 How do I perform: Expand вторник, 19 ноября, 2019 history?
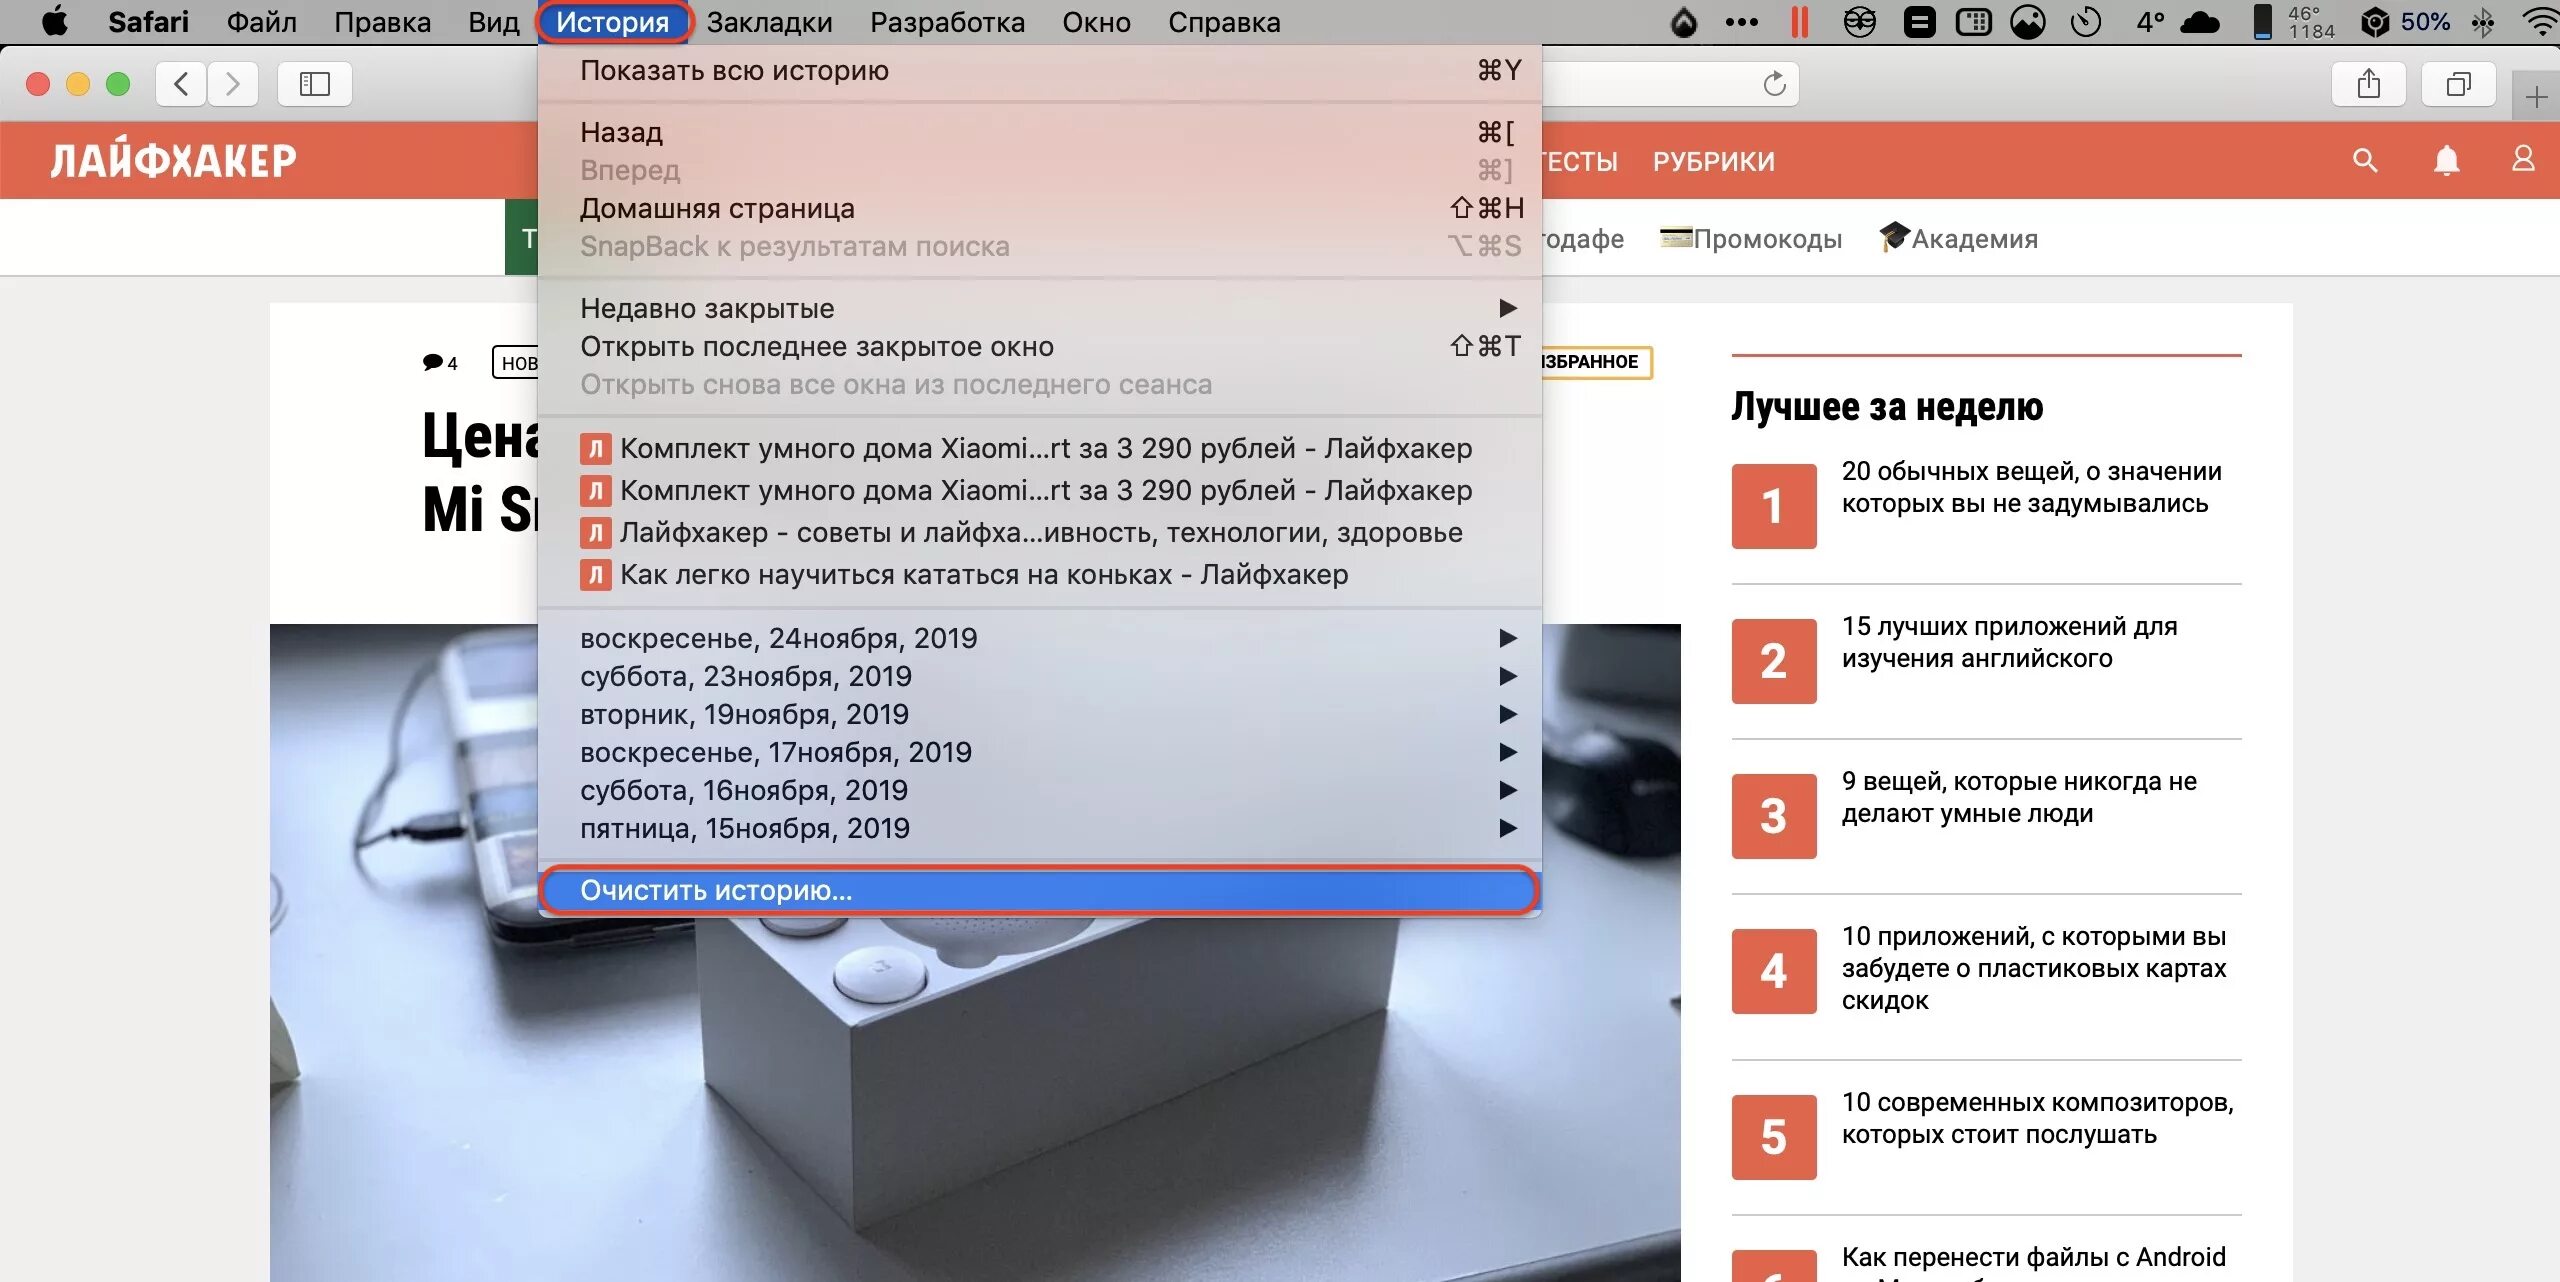pyautogui.click(x=1040, y=715)
